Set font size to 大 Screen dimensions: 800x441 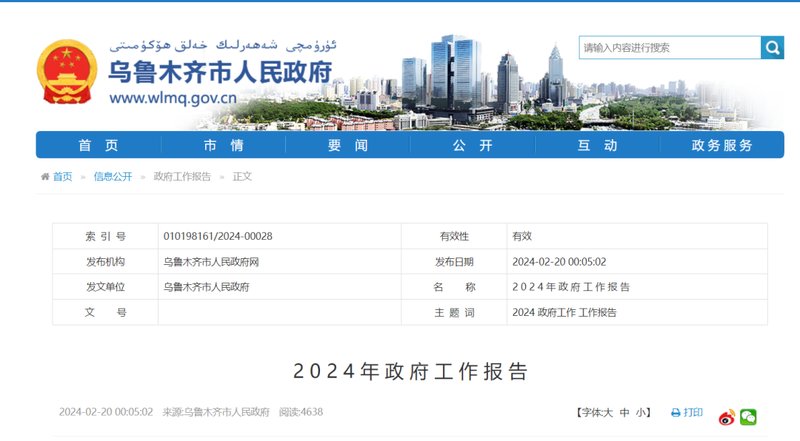pyautogui.click(x=607, y=412)
